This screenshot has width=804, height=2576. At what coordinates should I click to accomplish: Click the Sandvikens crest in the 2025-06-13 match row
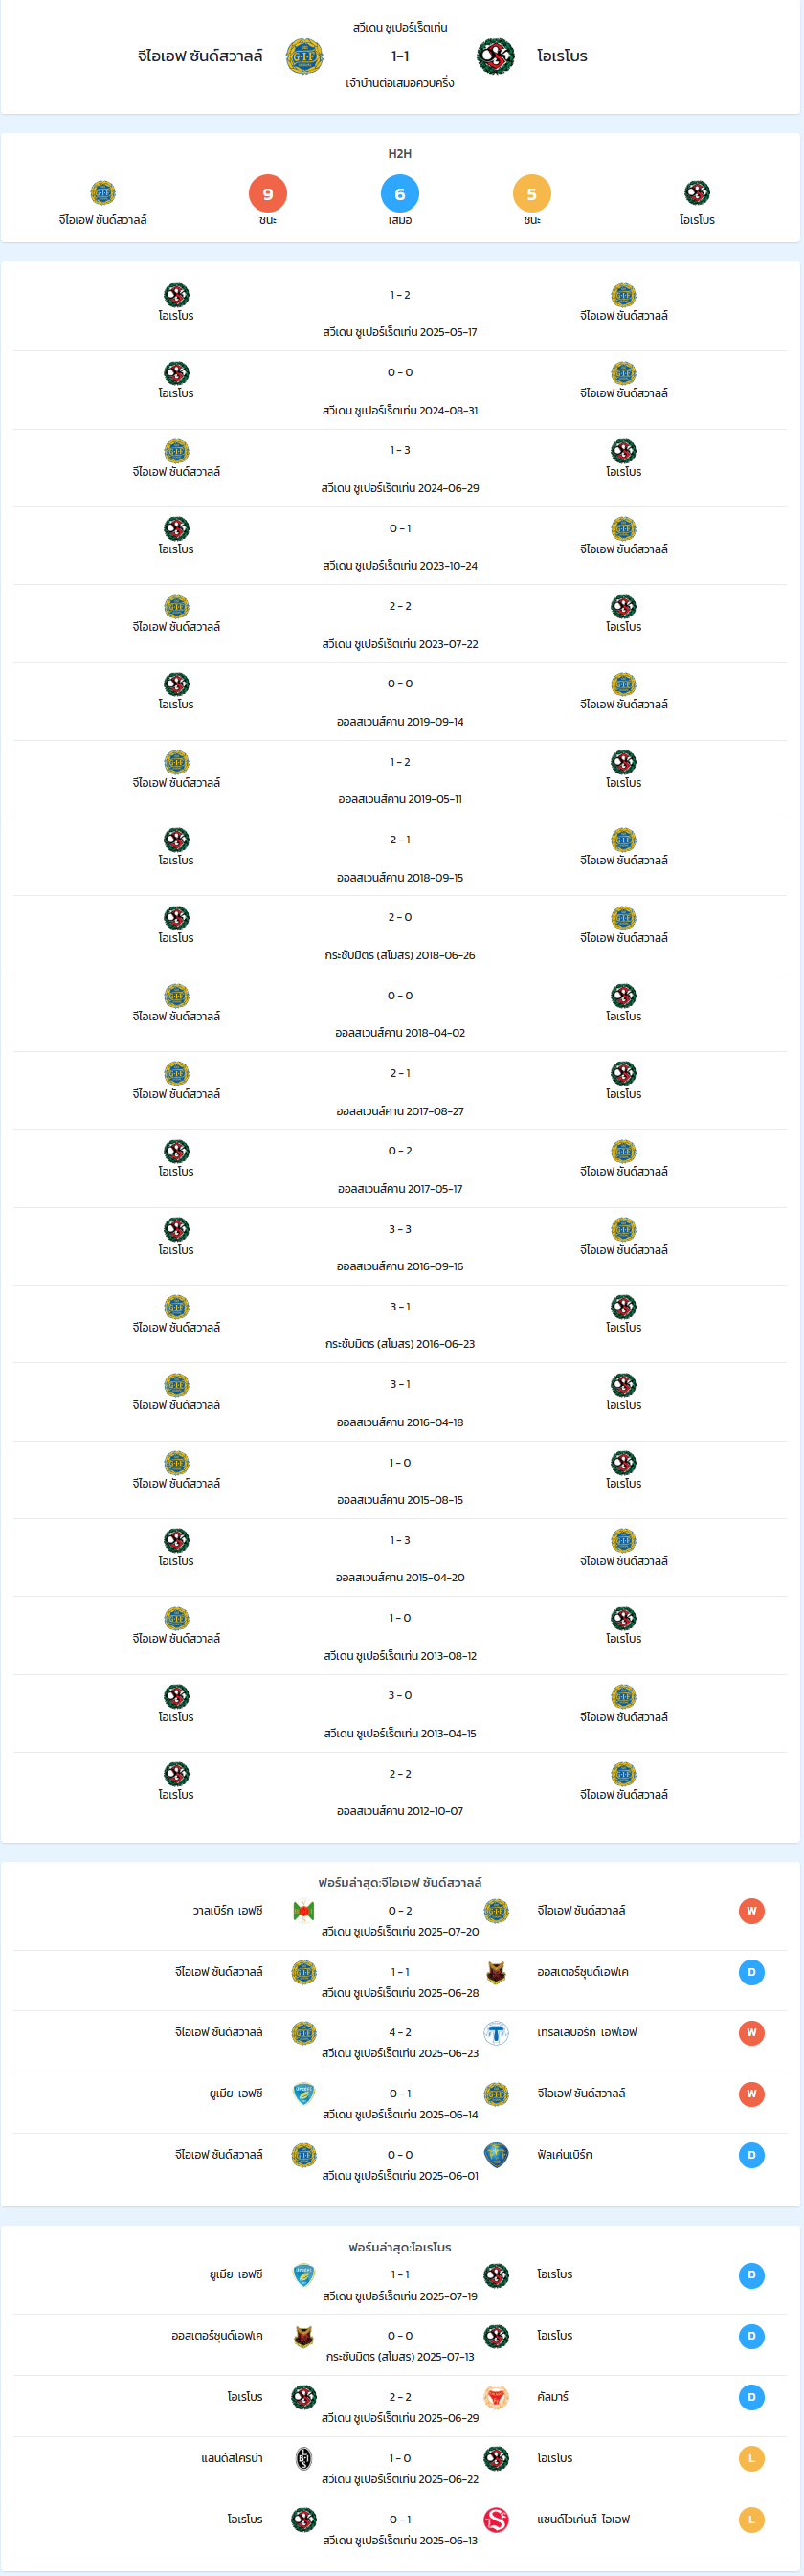pyautogui.click(x=496, y=2519)
